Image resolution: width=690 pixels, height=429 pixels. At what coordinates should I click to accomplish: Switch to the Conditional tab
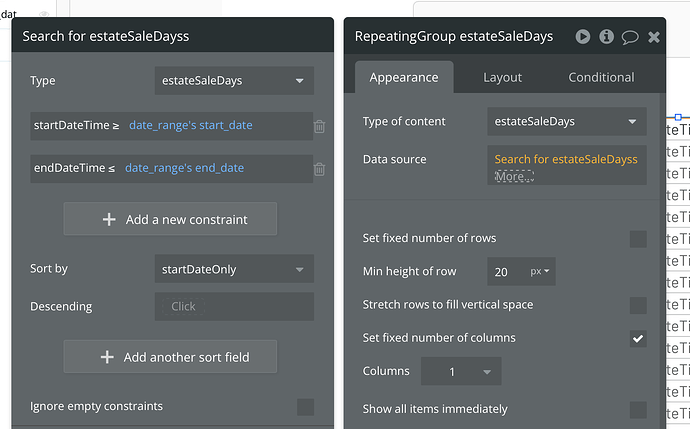(x=601, y=77)
